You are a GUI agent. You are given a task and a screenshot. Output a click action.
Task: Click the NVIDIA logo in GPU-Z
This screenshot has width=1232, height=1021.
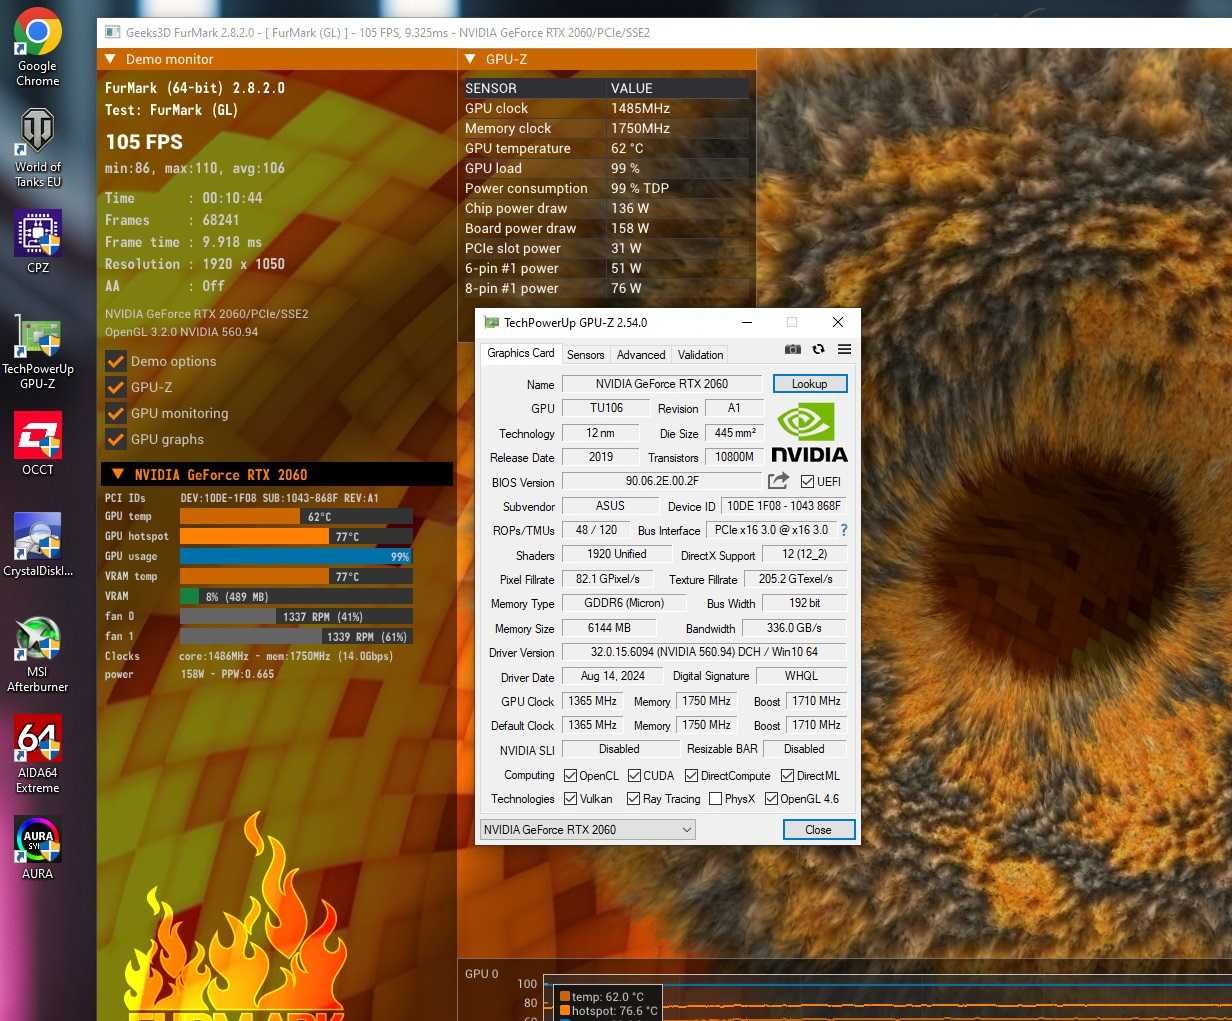809,432
